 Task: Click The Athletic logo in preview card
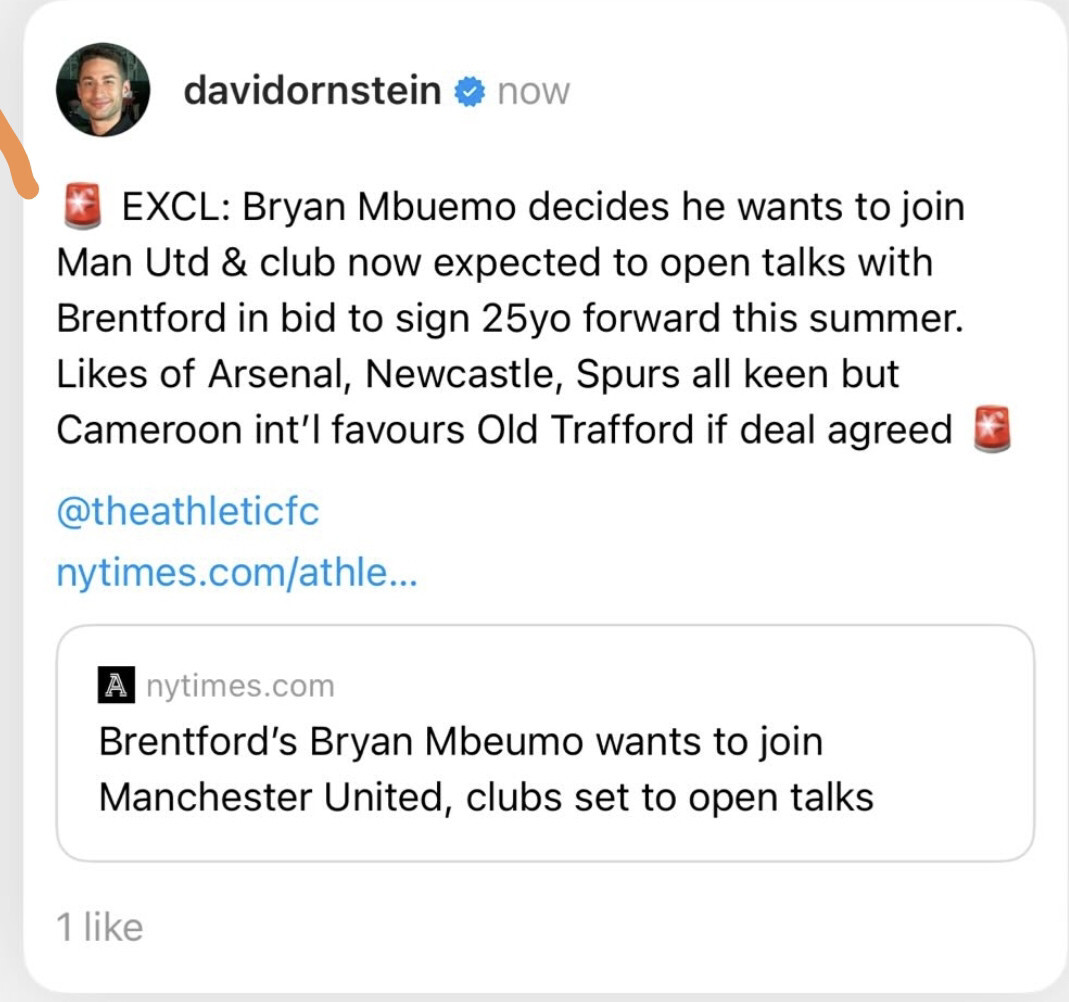tap(116, 686)
